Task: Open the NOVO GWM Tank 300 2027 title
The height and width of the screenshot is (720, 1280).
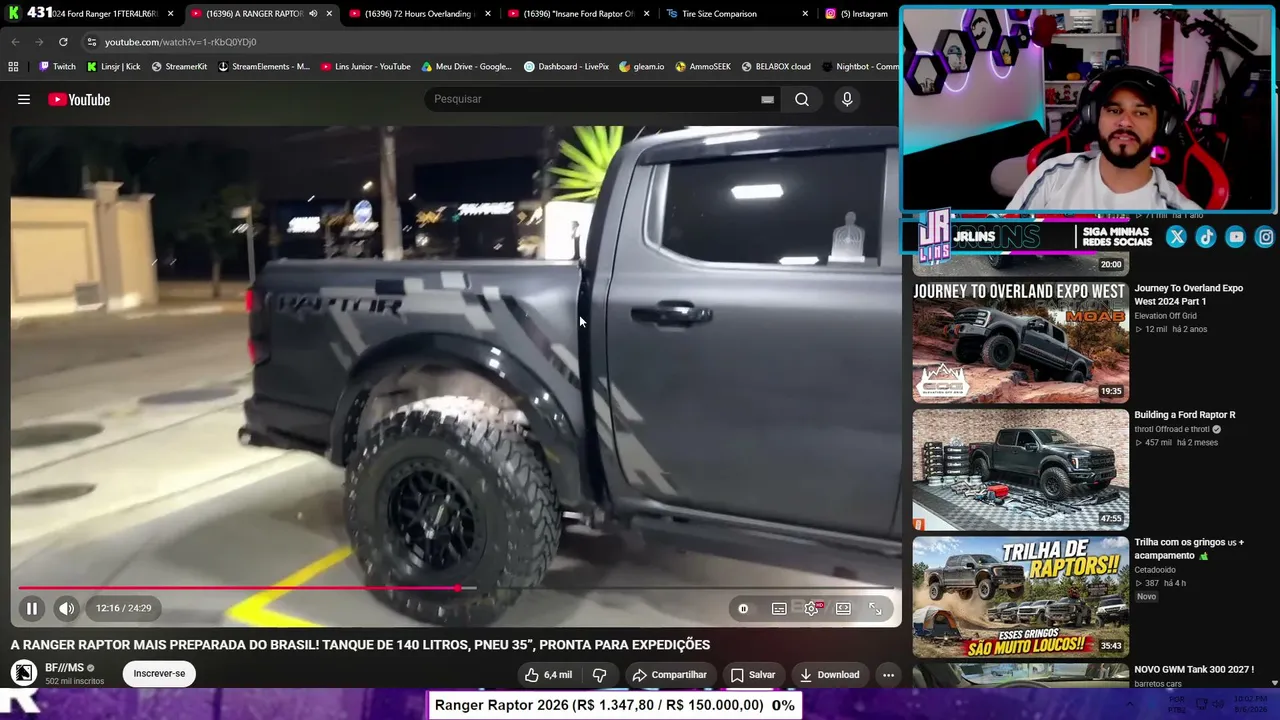Action: click(x=1194, y=670)
